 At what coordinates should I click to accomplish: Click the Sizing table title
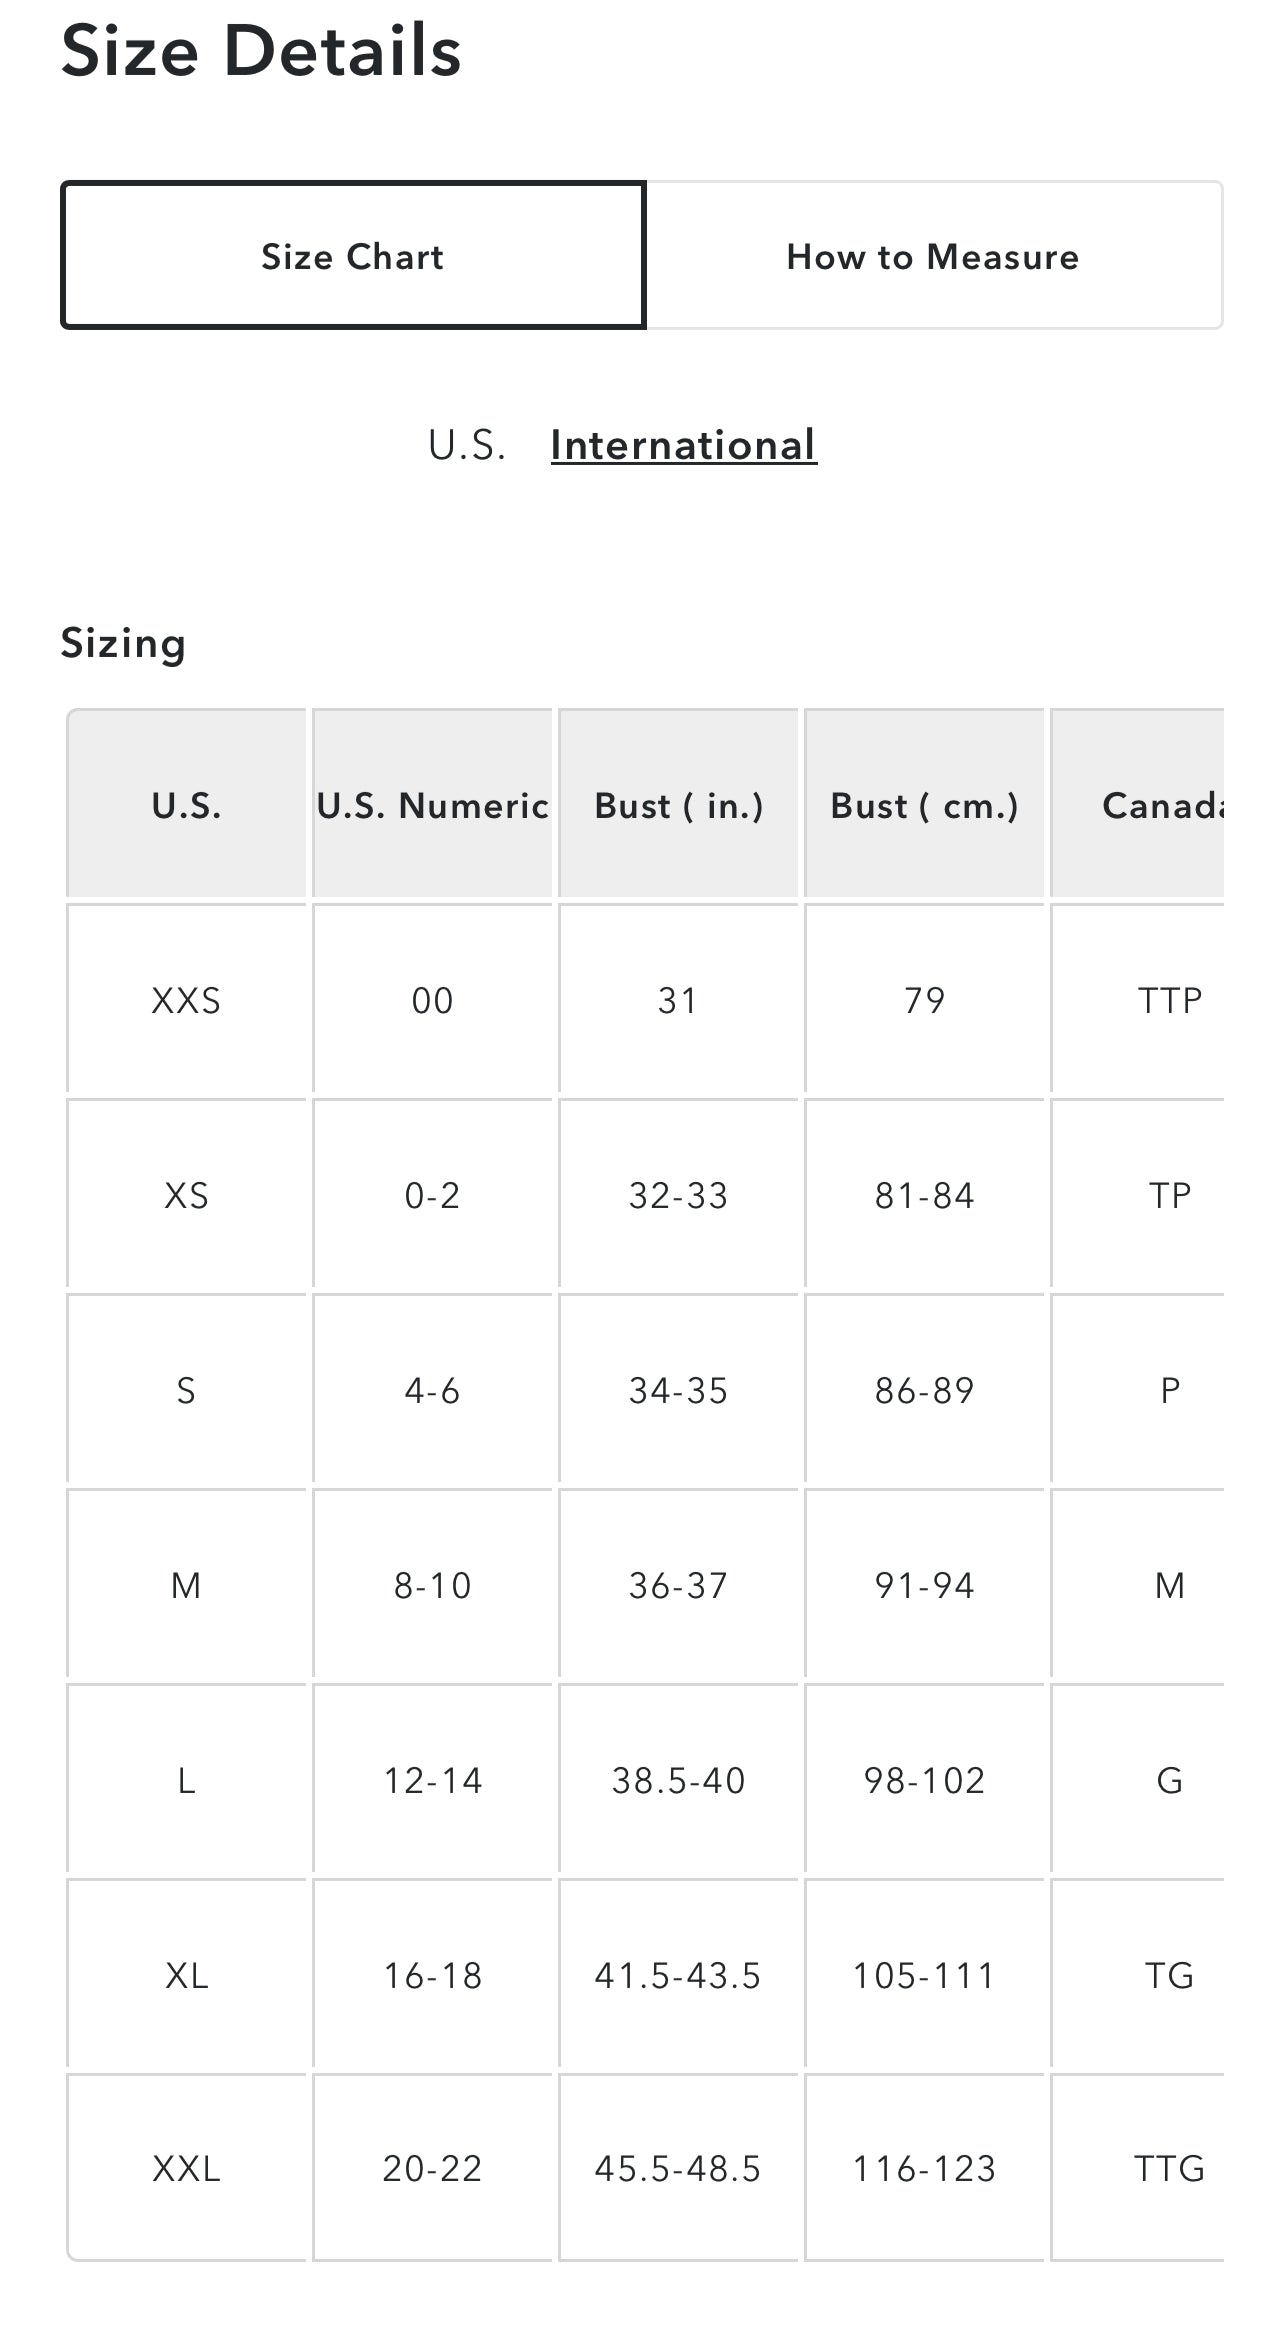click(123, 643)
